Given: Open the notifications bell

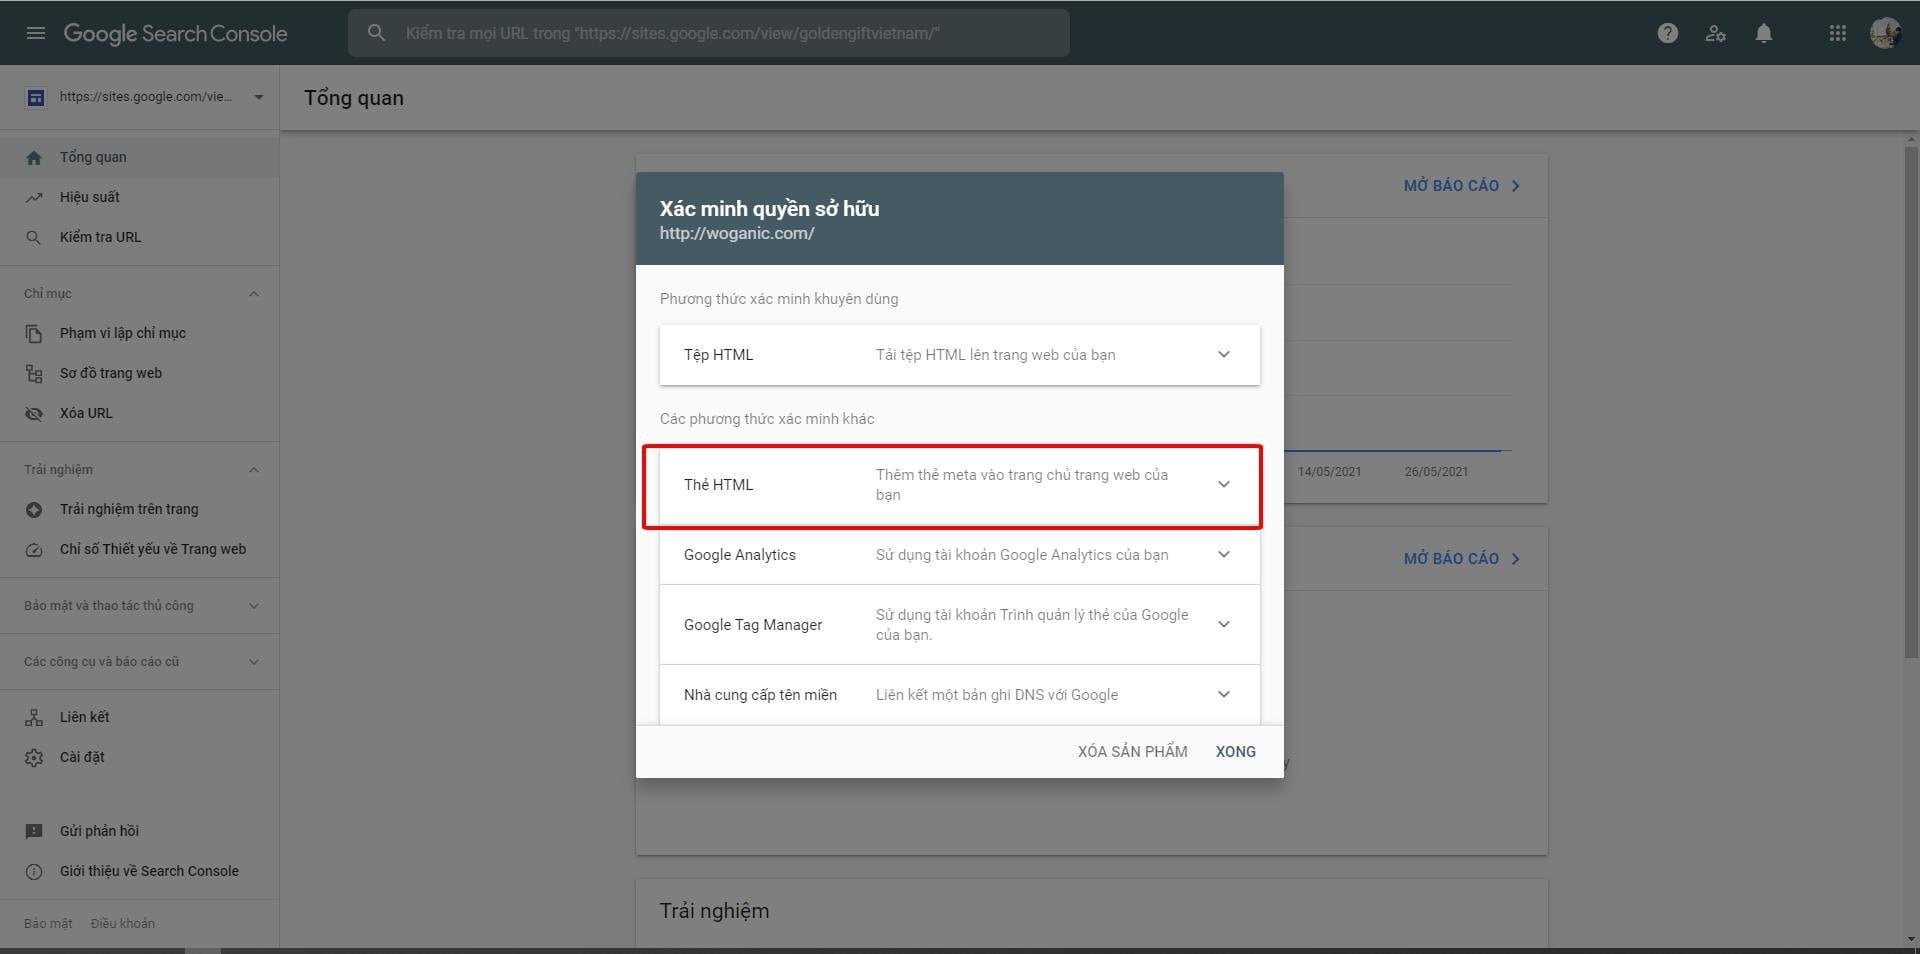Looking at the screenshot, I should click(1764, 33).
